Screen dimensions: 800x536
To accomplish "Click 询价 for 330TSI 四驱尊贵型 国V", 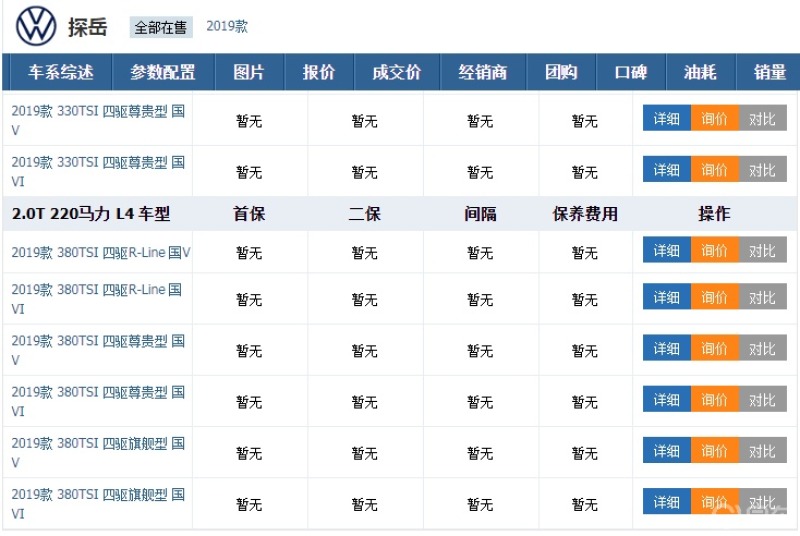I will (714, 118).
